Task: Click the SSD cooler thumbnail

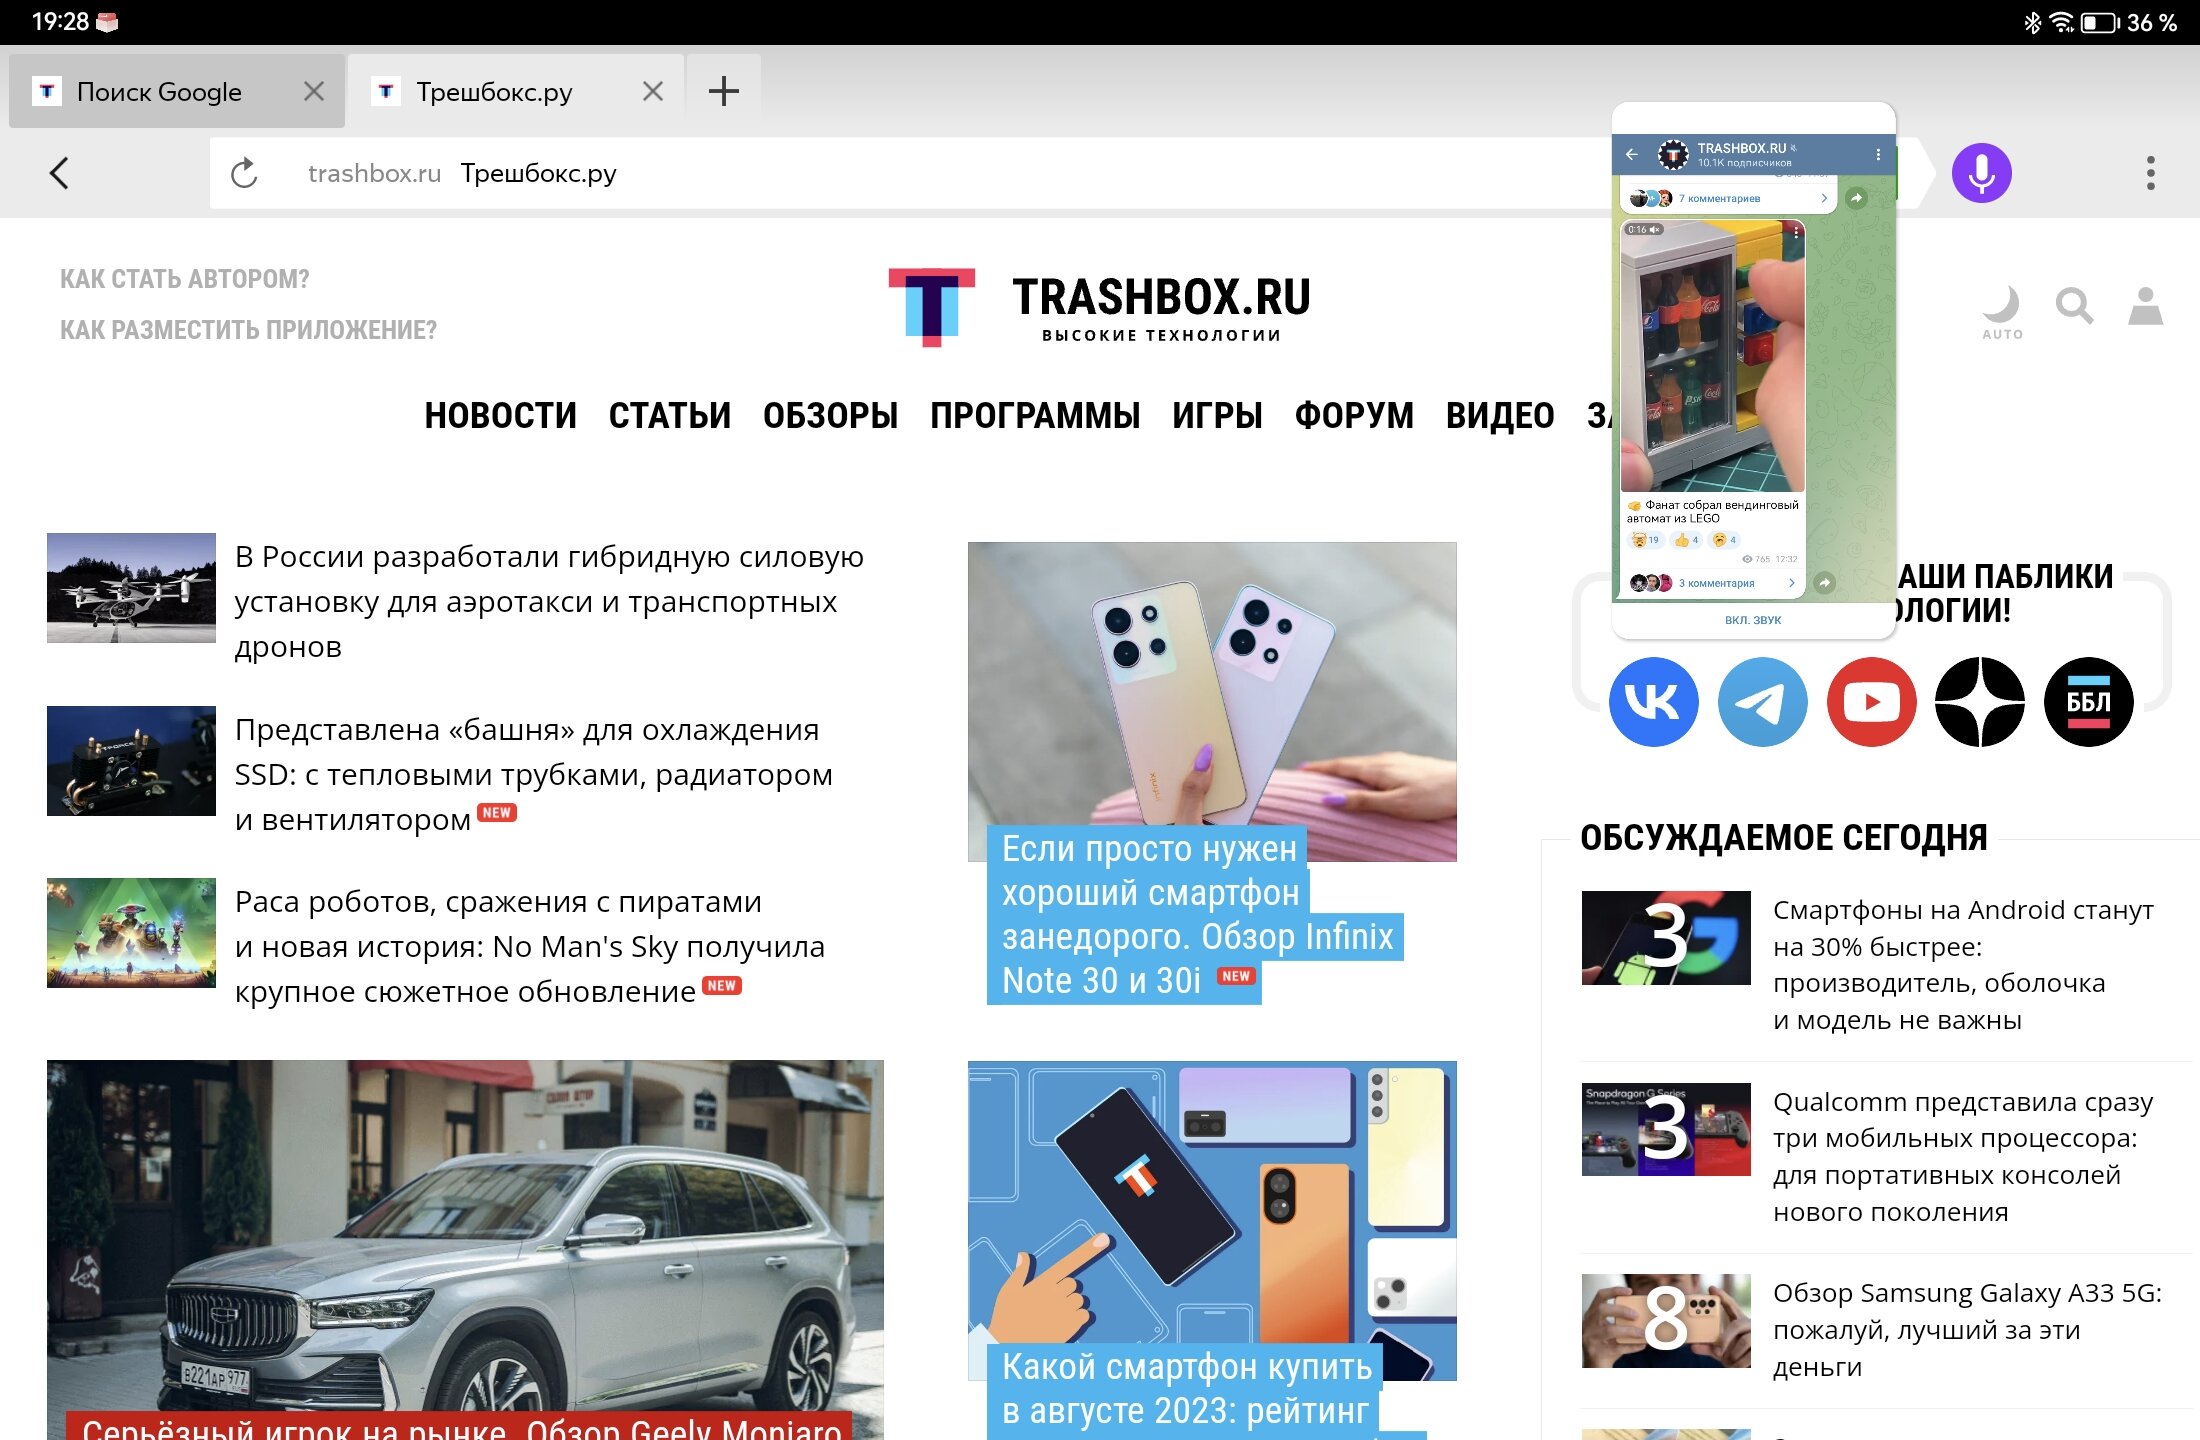Action: coord(131,761)
